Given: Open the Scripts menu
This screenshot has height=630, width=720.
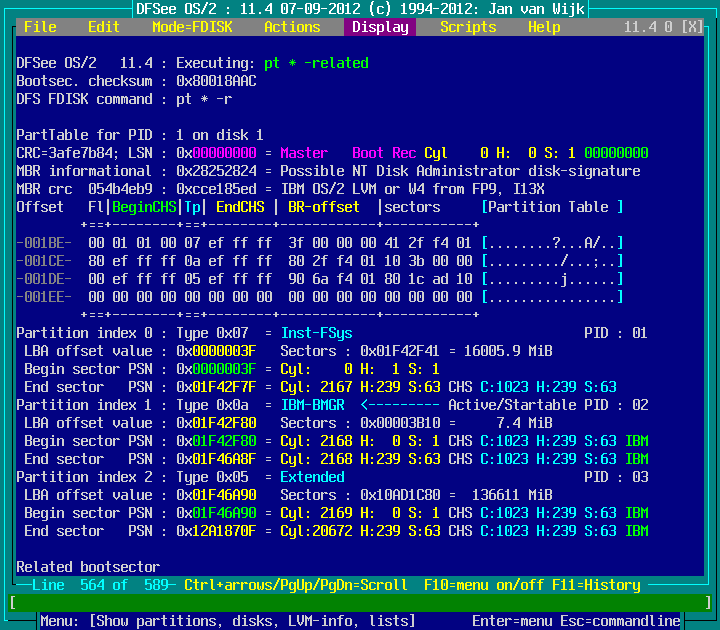Looking at the screenshot, I should point(468,27).
